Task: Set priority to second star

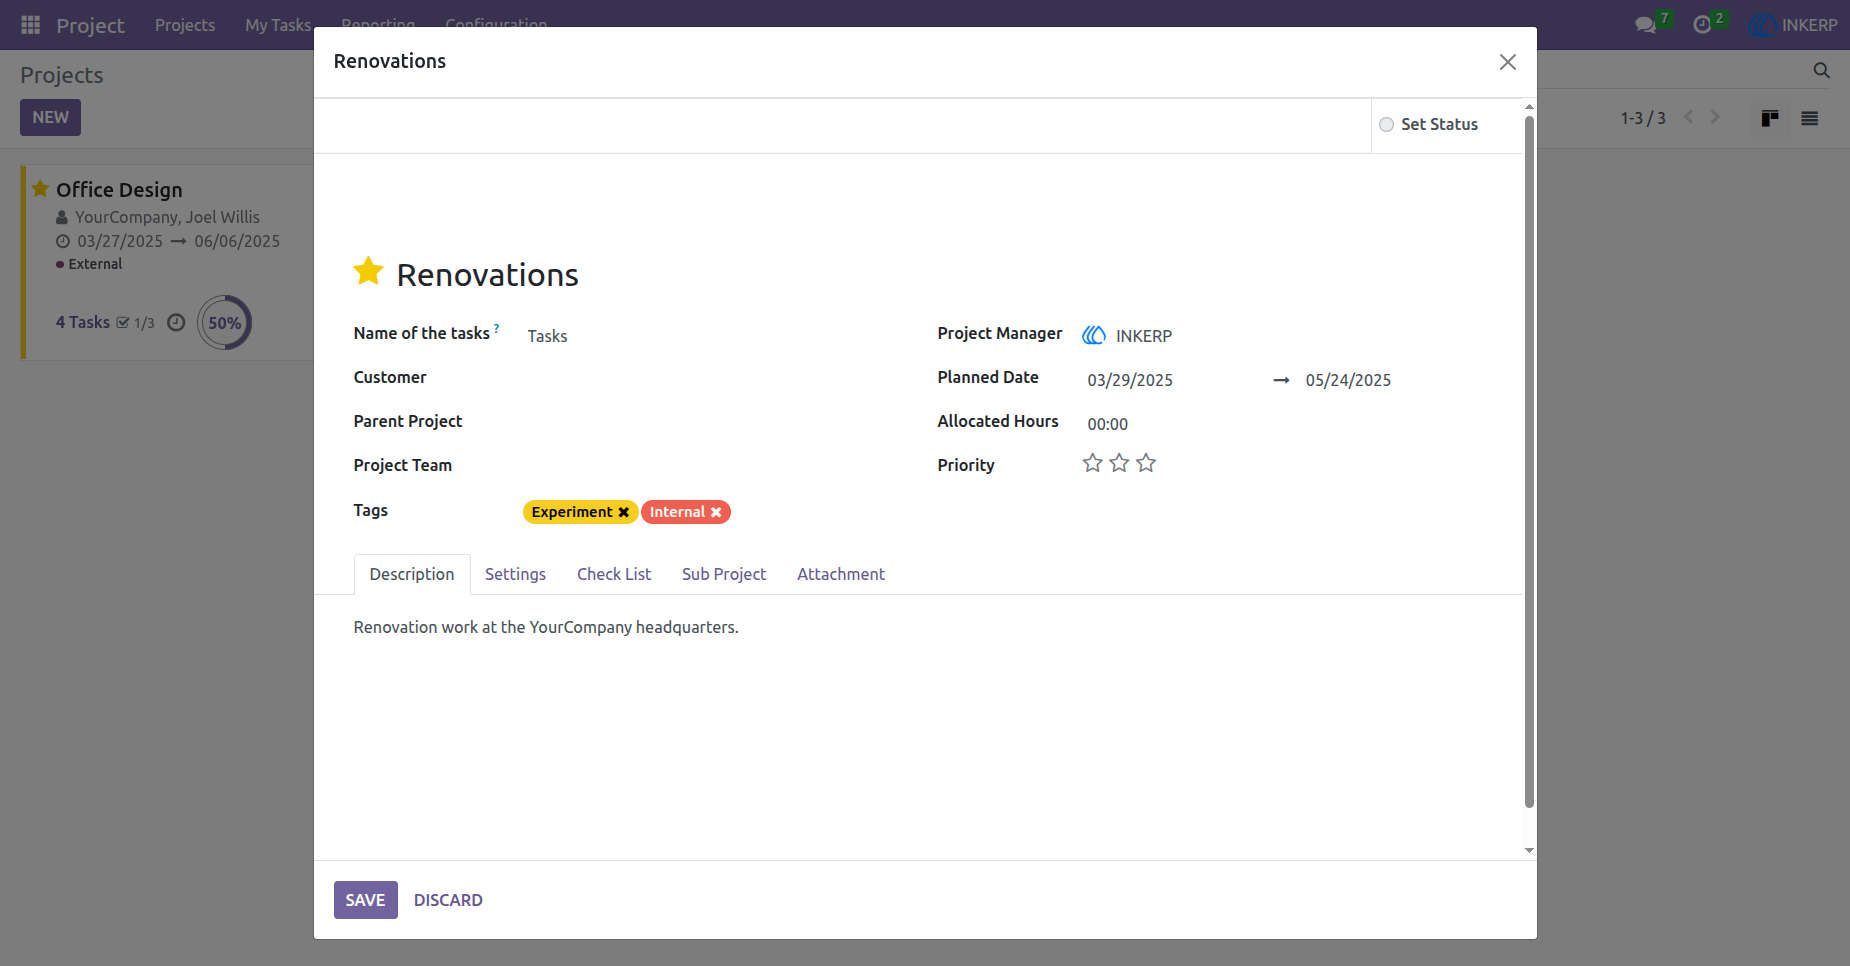Action: click(x=1119, y=463)
